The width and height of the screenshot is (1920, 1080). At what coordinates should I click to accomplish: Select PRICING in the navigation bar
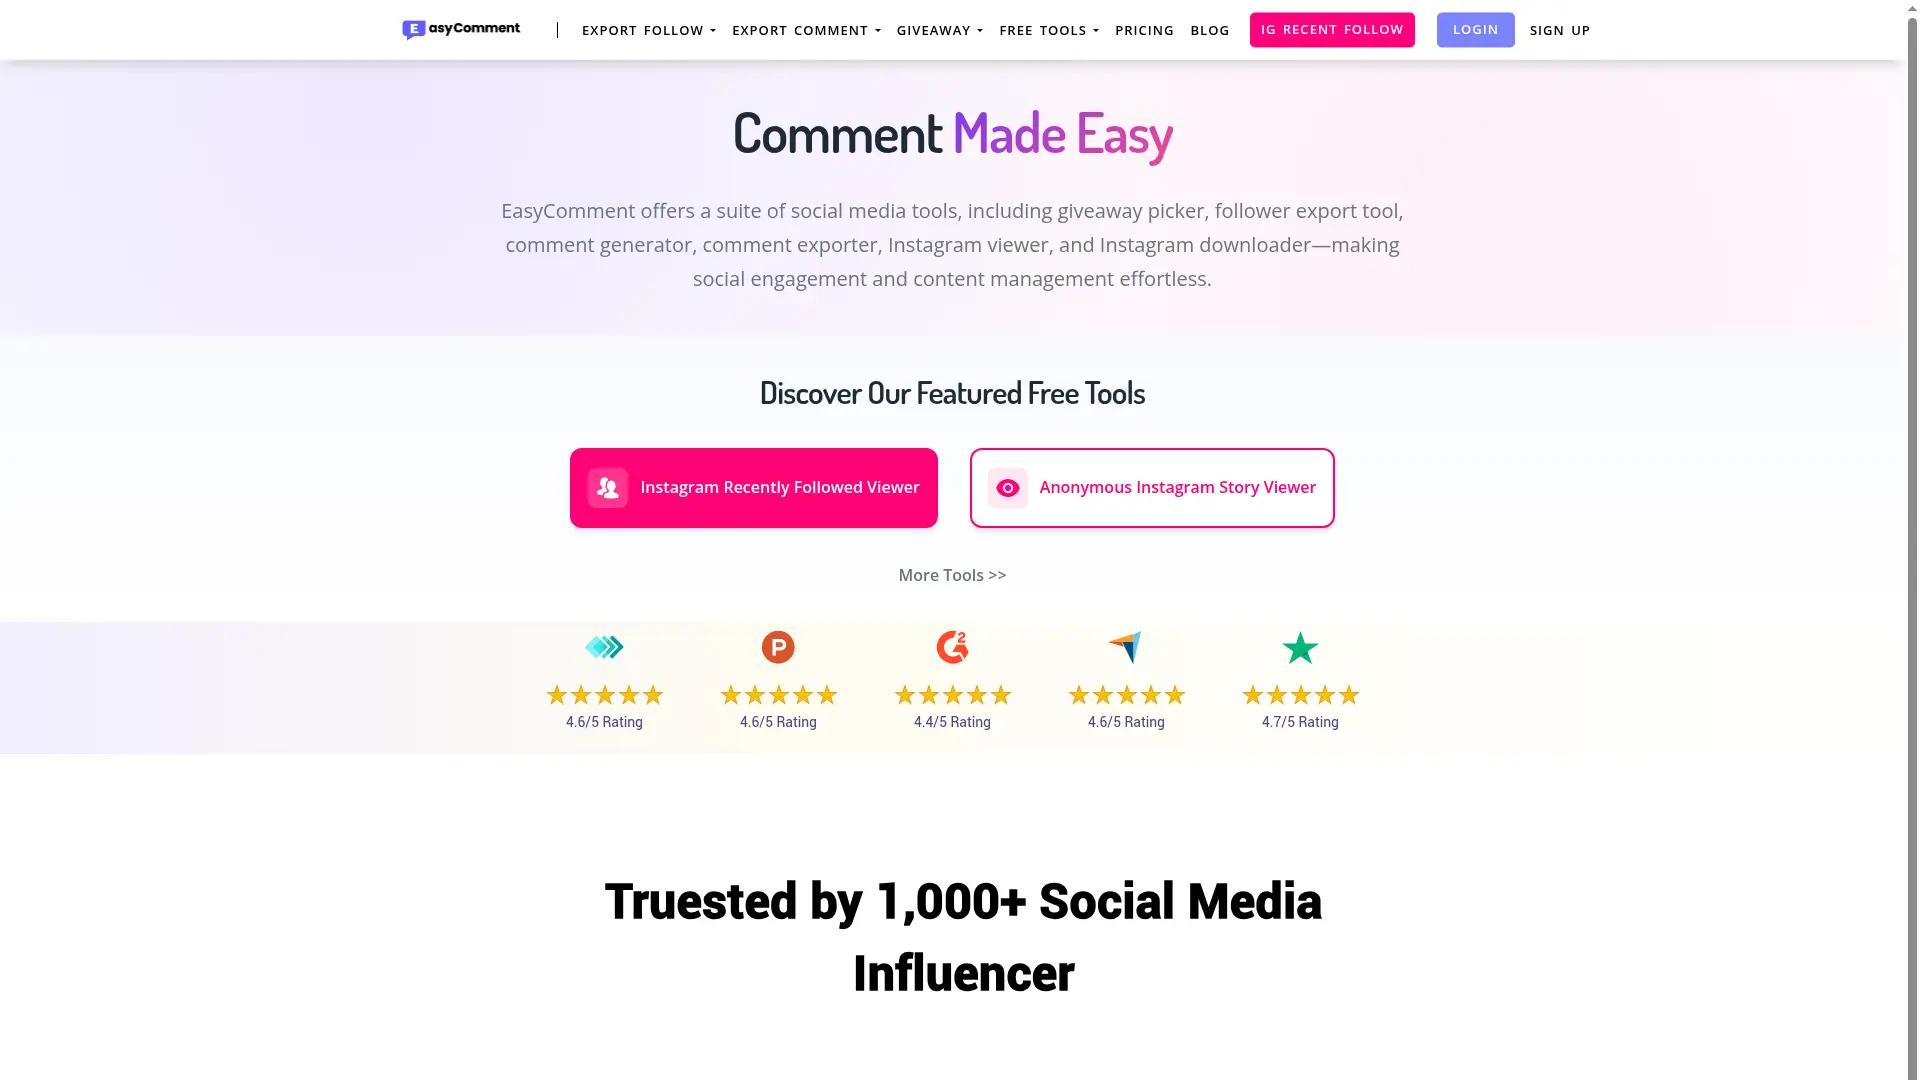tap(1145, 30)
